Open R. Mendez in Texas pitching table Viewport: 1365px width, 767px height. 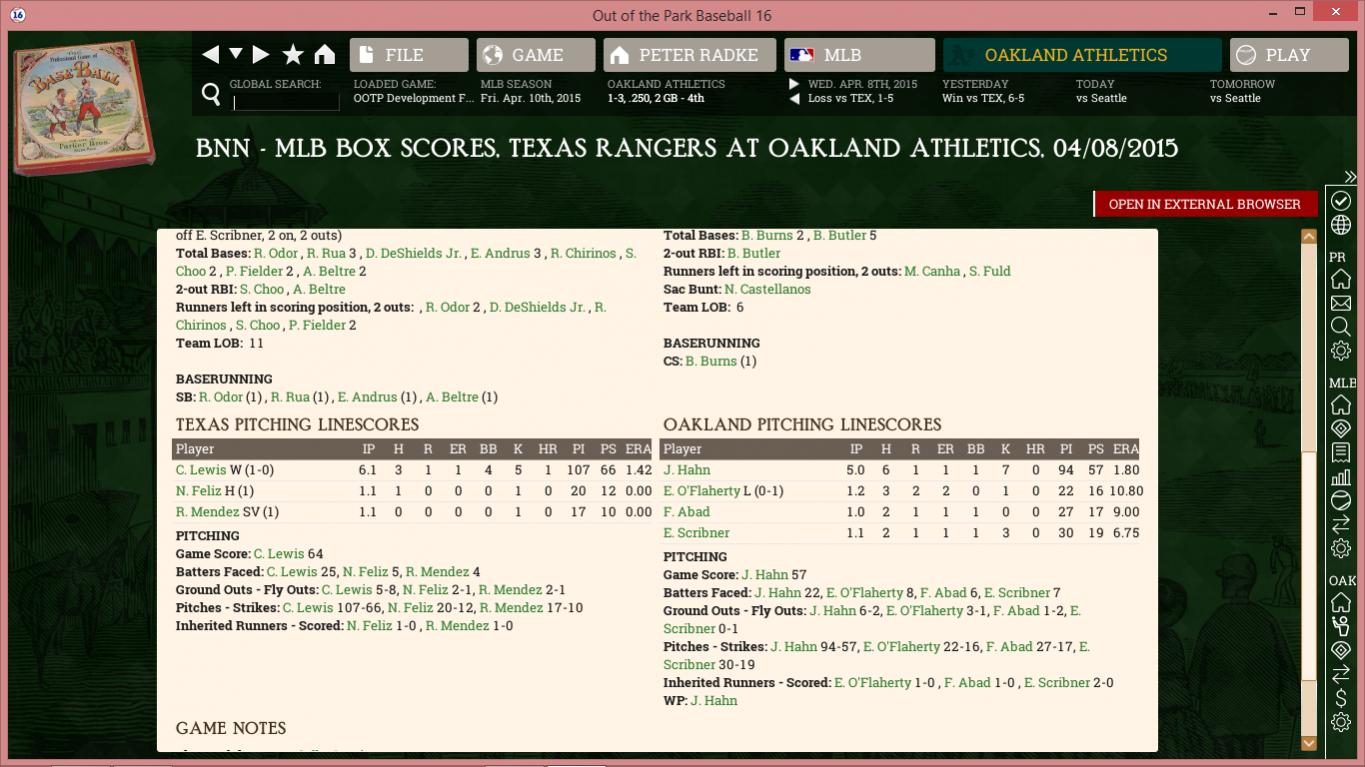pos(208,512)
